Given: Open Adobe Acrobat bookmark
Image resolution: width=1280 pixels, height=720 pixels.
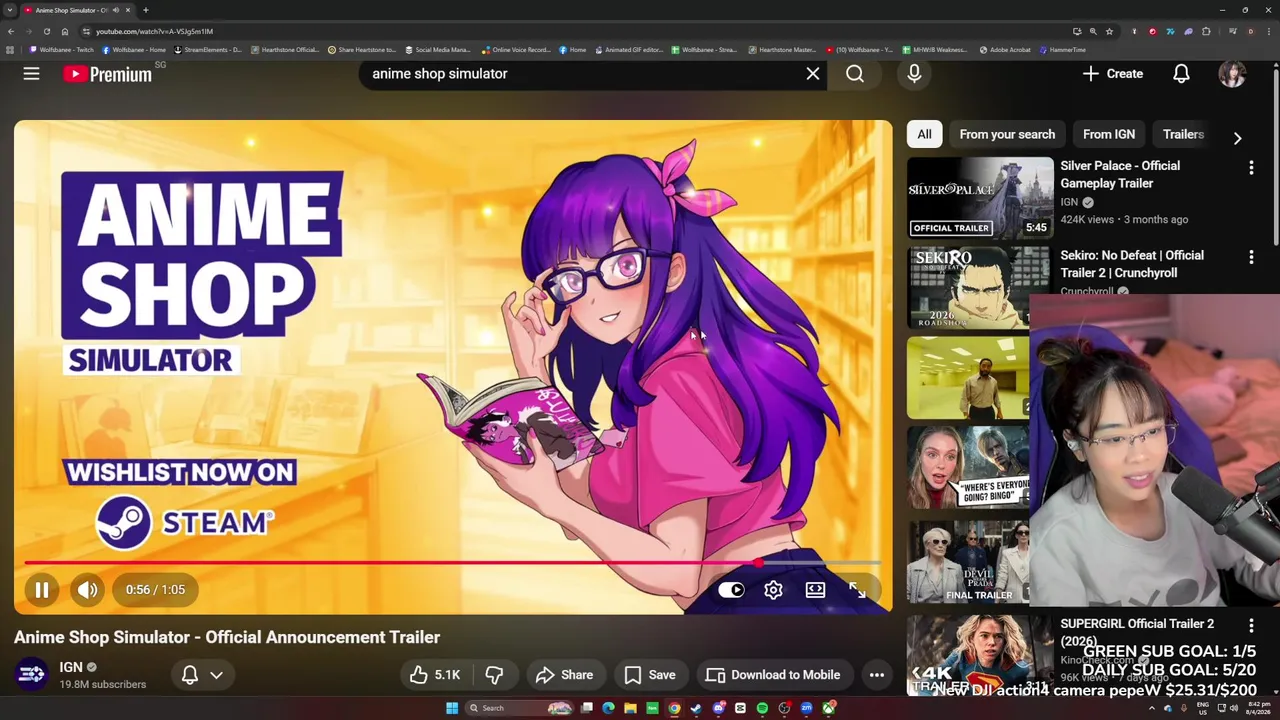Looking at the screenshot, I should tap(1005, 50).
